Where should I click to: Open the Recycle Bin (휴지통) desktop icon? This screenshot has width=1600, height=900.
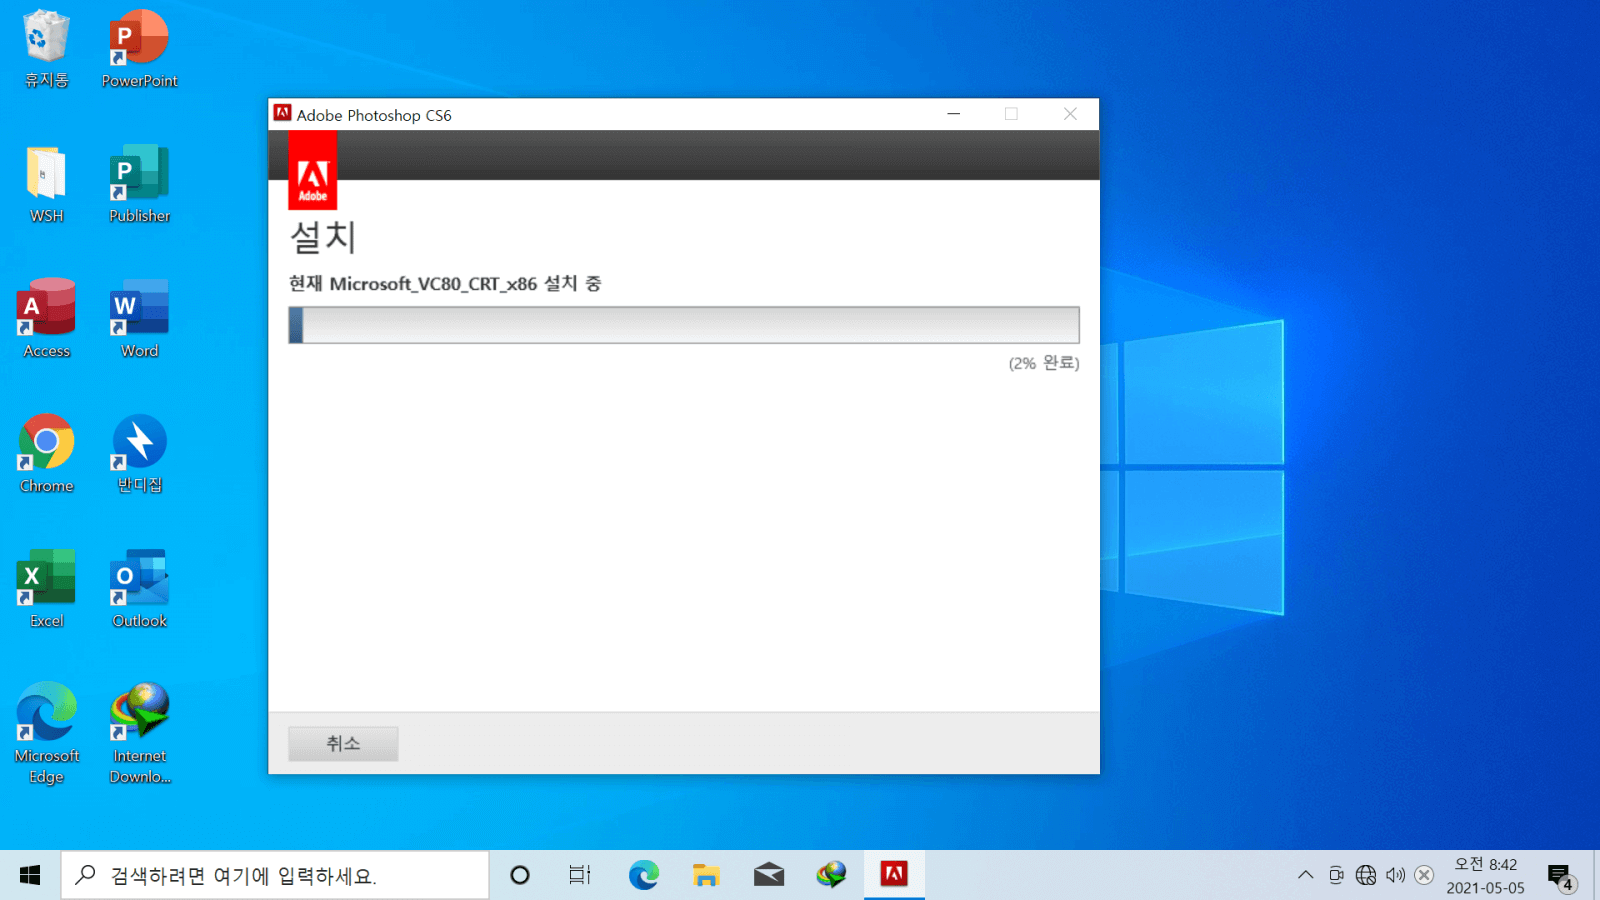tap(46, 48)
